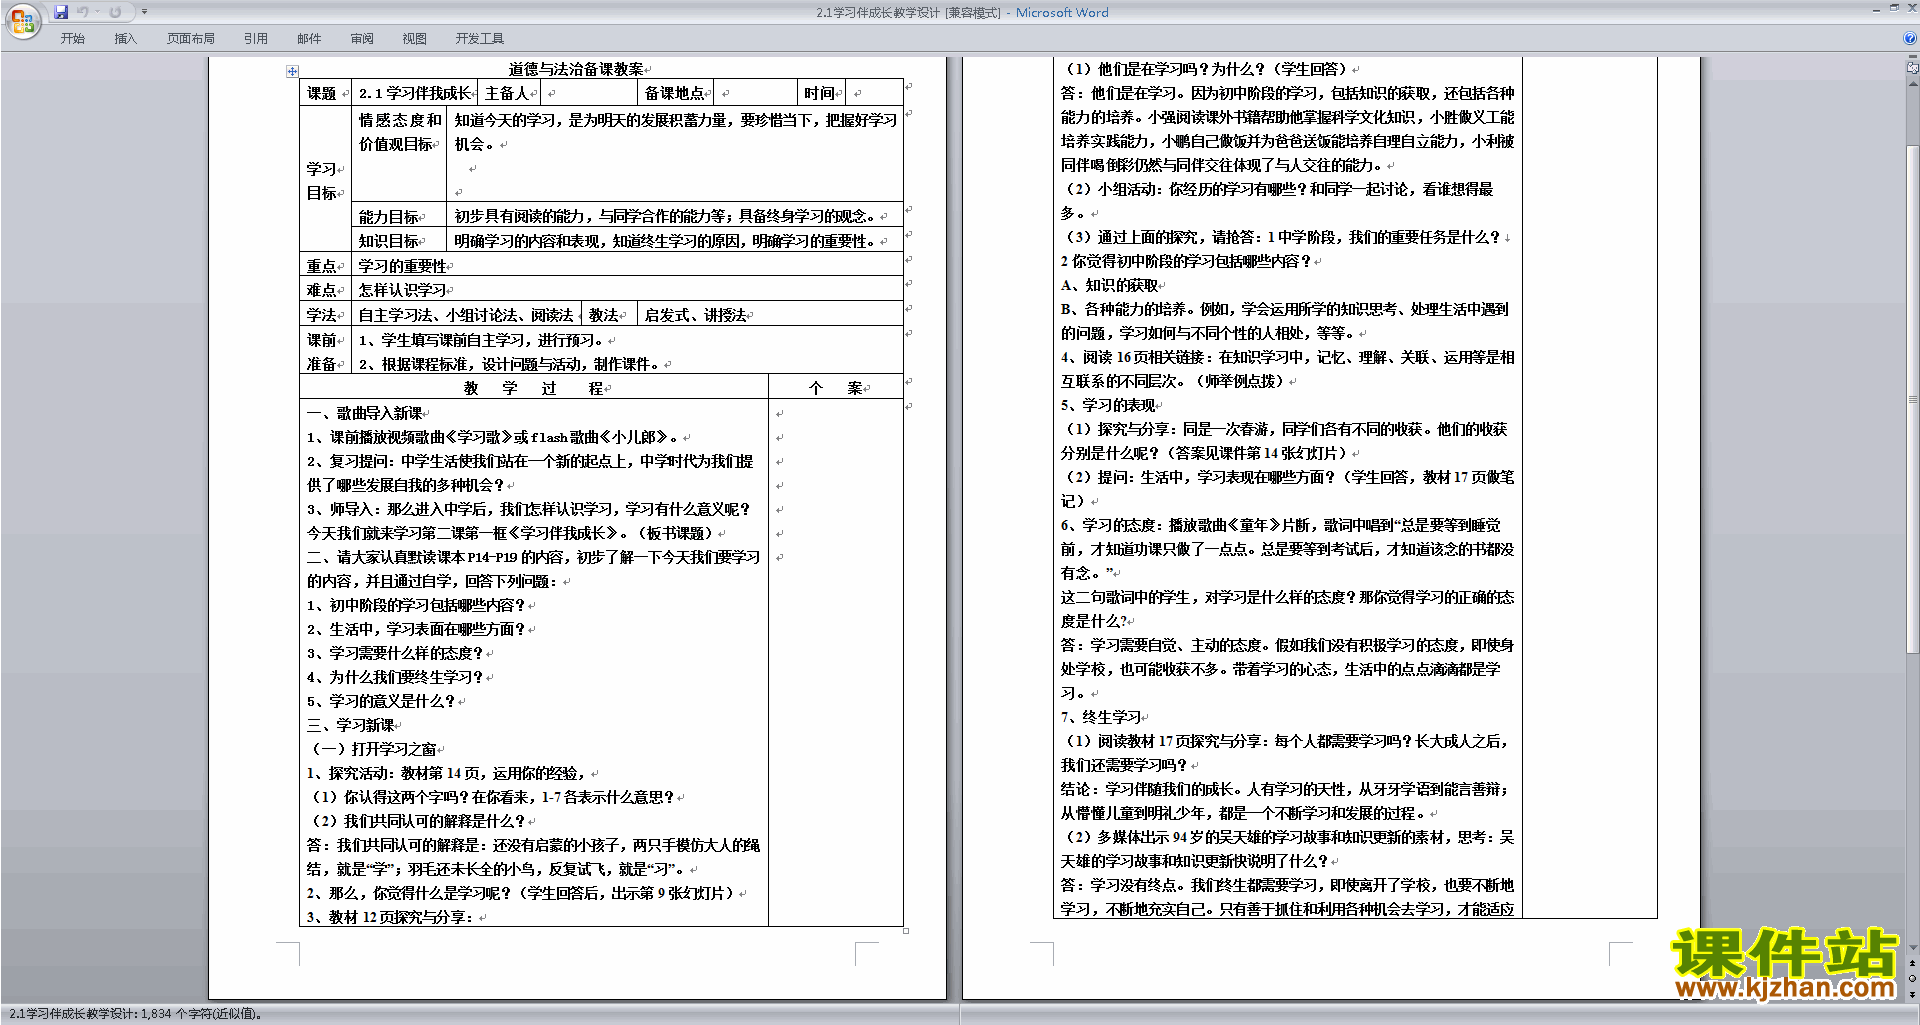
Task: Switch to the 引用 tab
Action: [256, 39]
